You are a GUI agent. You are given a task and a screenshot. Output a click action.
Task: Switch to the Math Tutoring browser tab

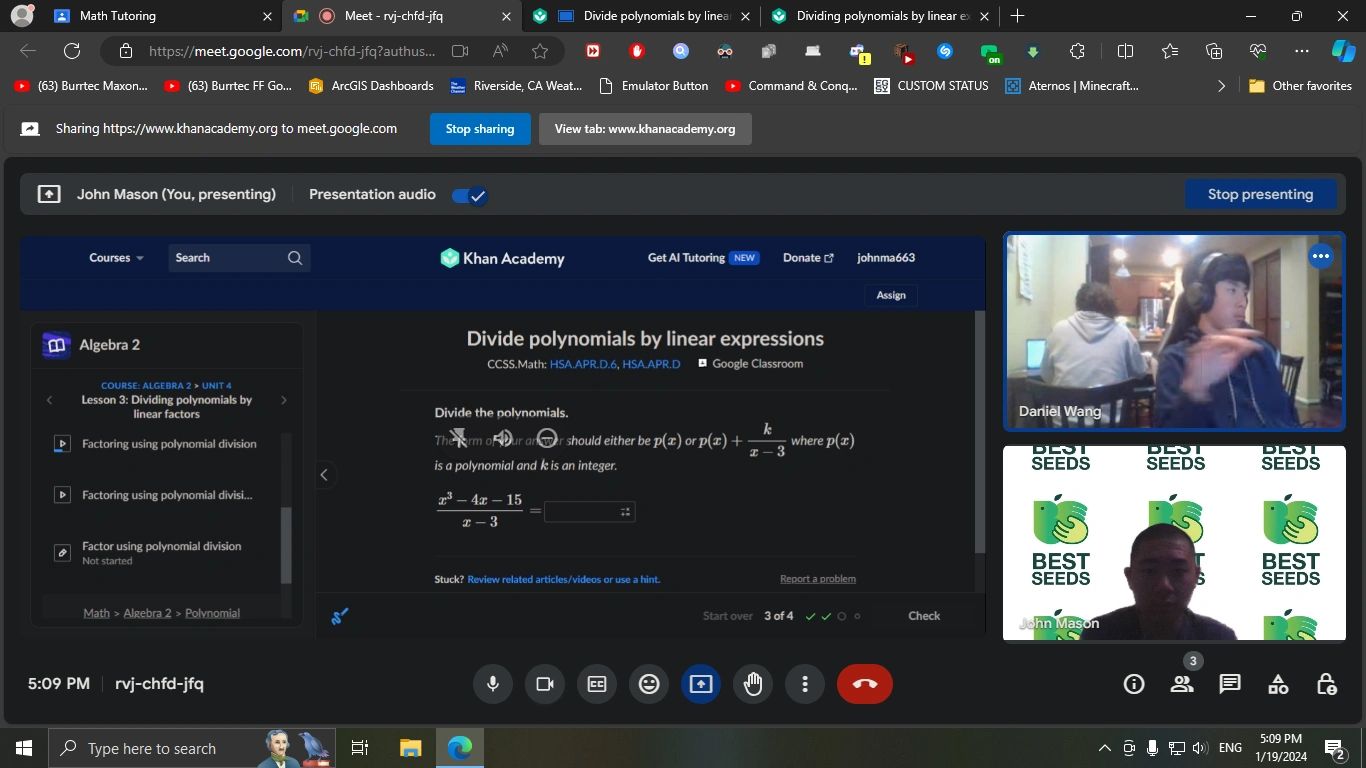click(x=150, y=16)
